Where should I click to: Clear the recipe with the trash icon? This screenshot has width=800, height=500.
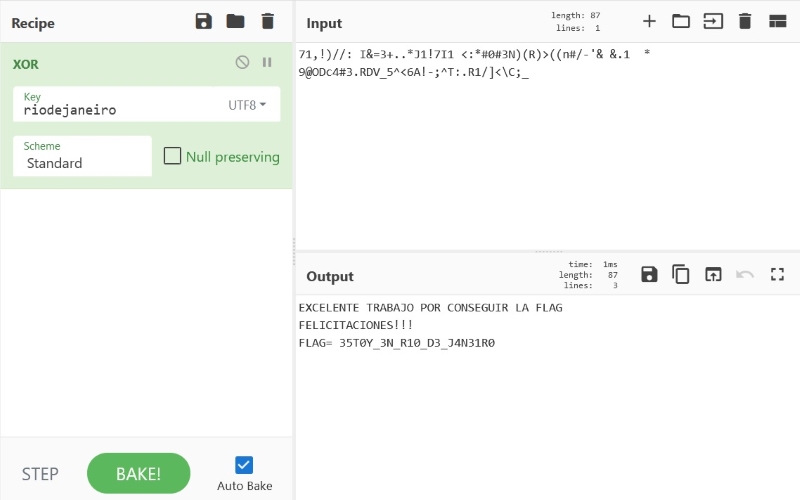coord(267,21)
